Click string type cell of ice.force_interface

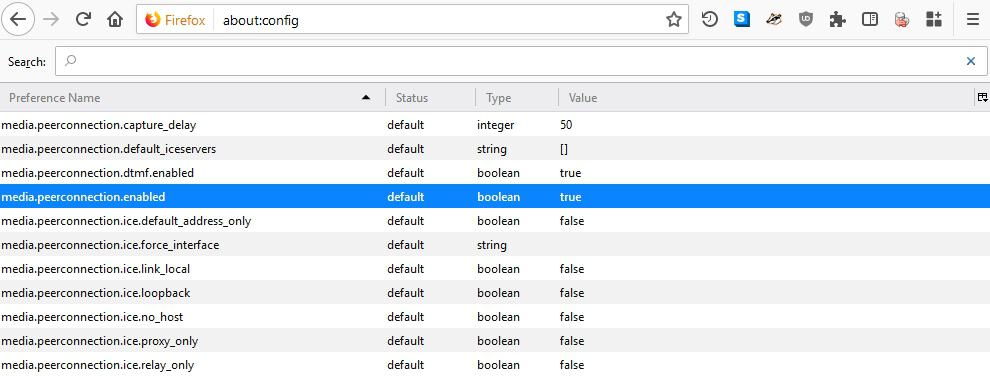[492, 245]
